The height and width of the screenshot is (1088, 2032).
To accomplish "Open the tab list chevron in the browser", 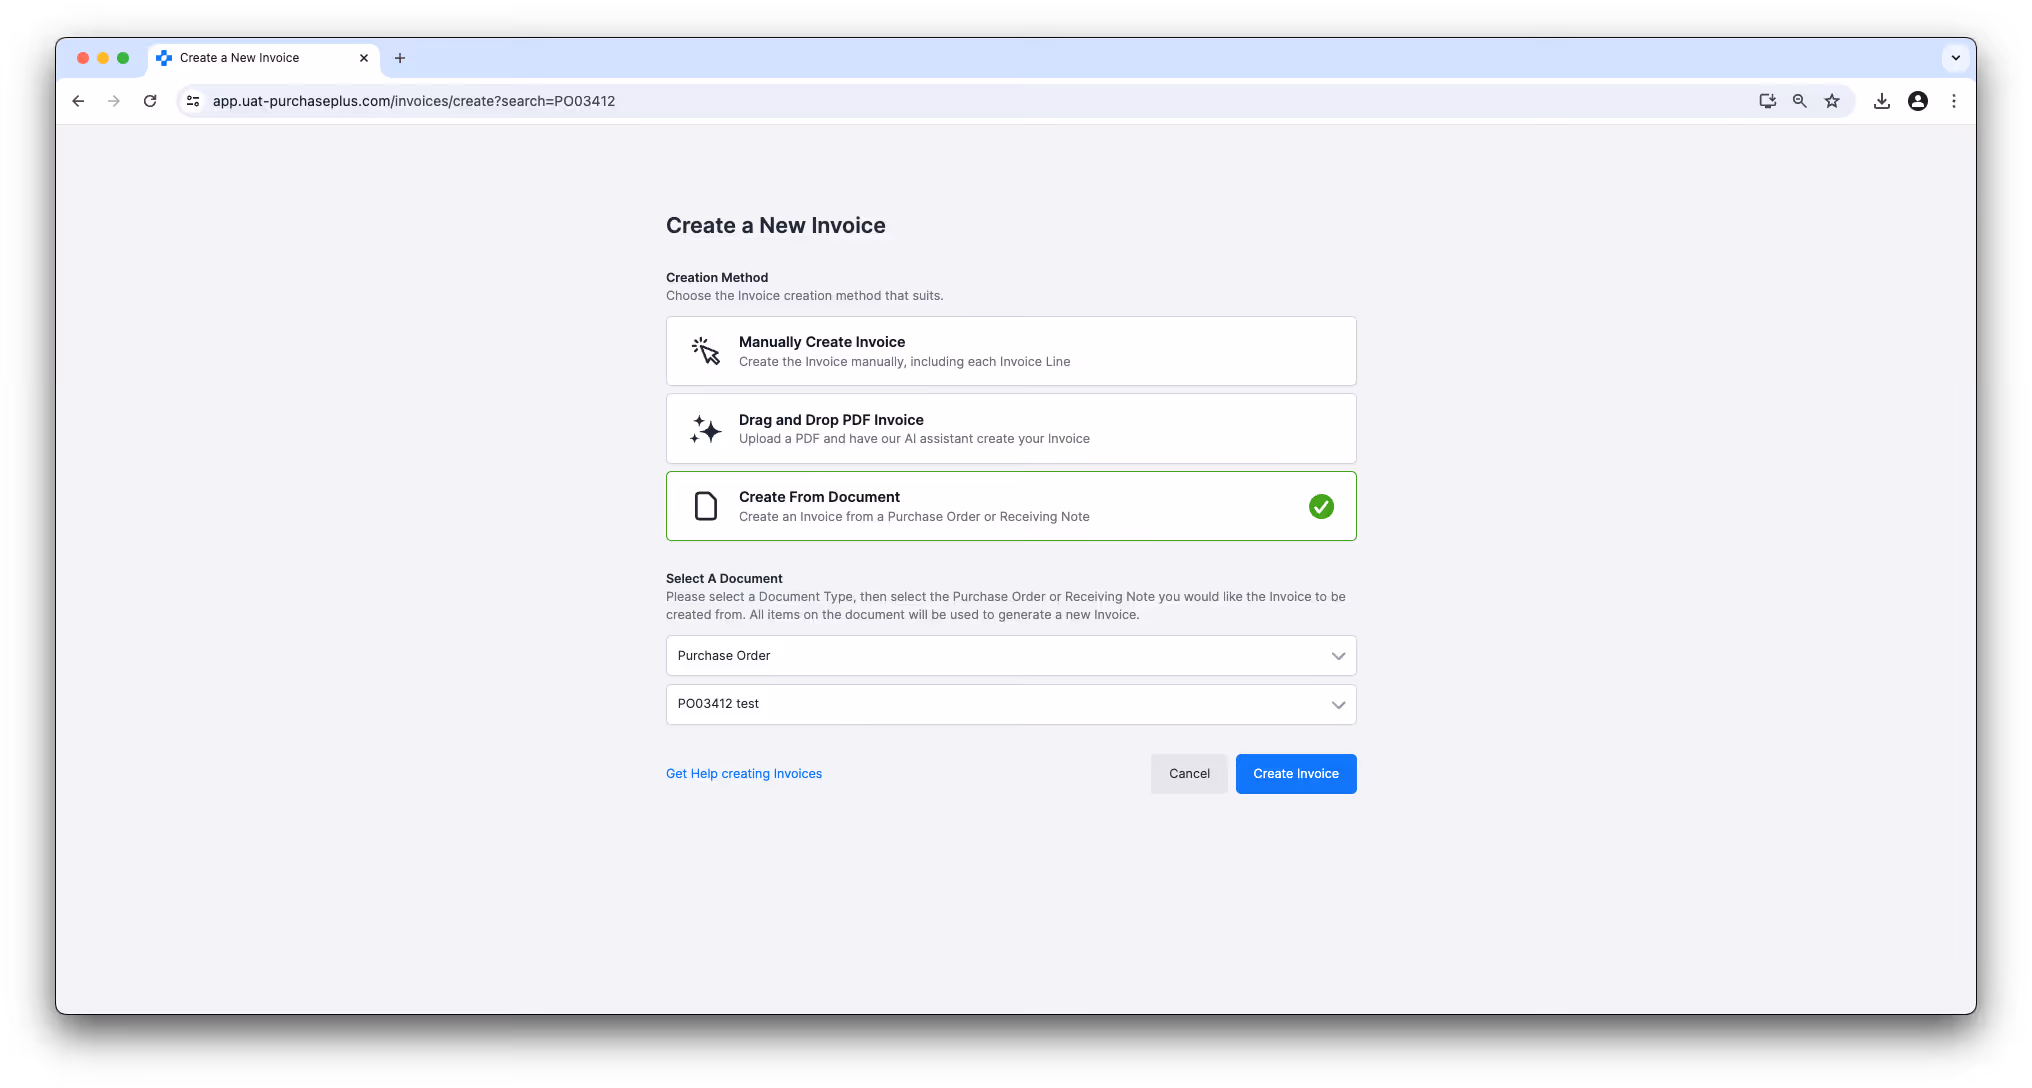I will 1955,58.
